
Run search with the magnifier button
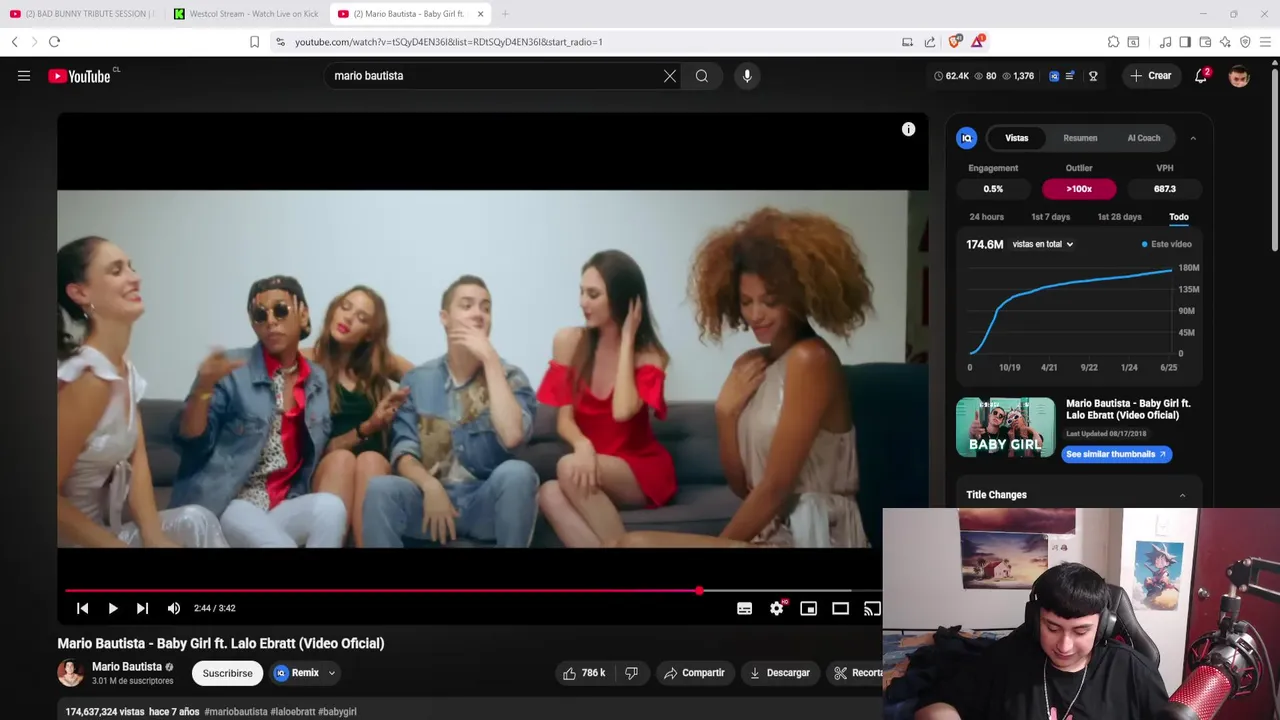(702, 76)
